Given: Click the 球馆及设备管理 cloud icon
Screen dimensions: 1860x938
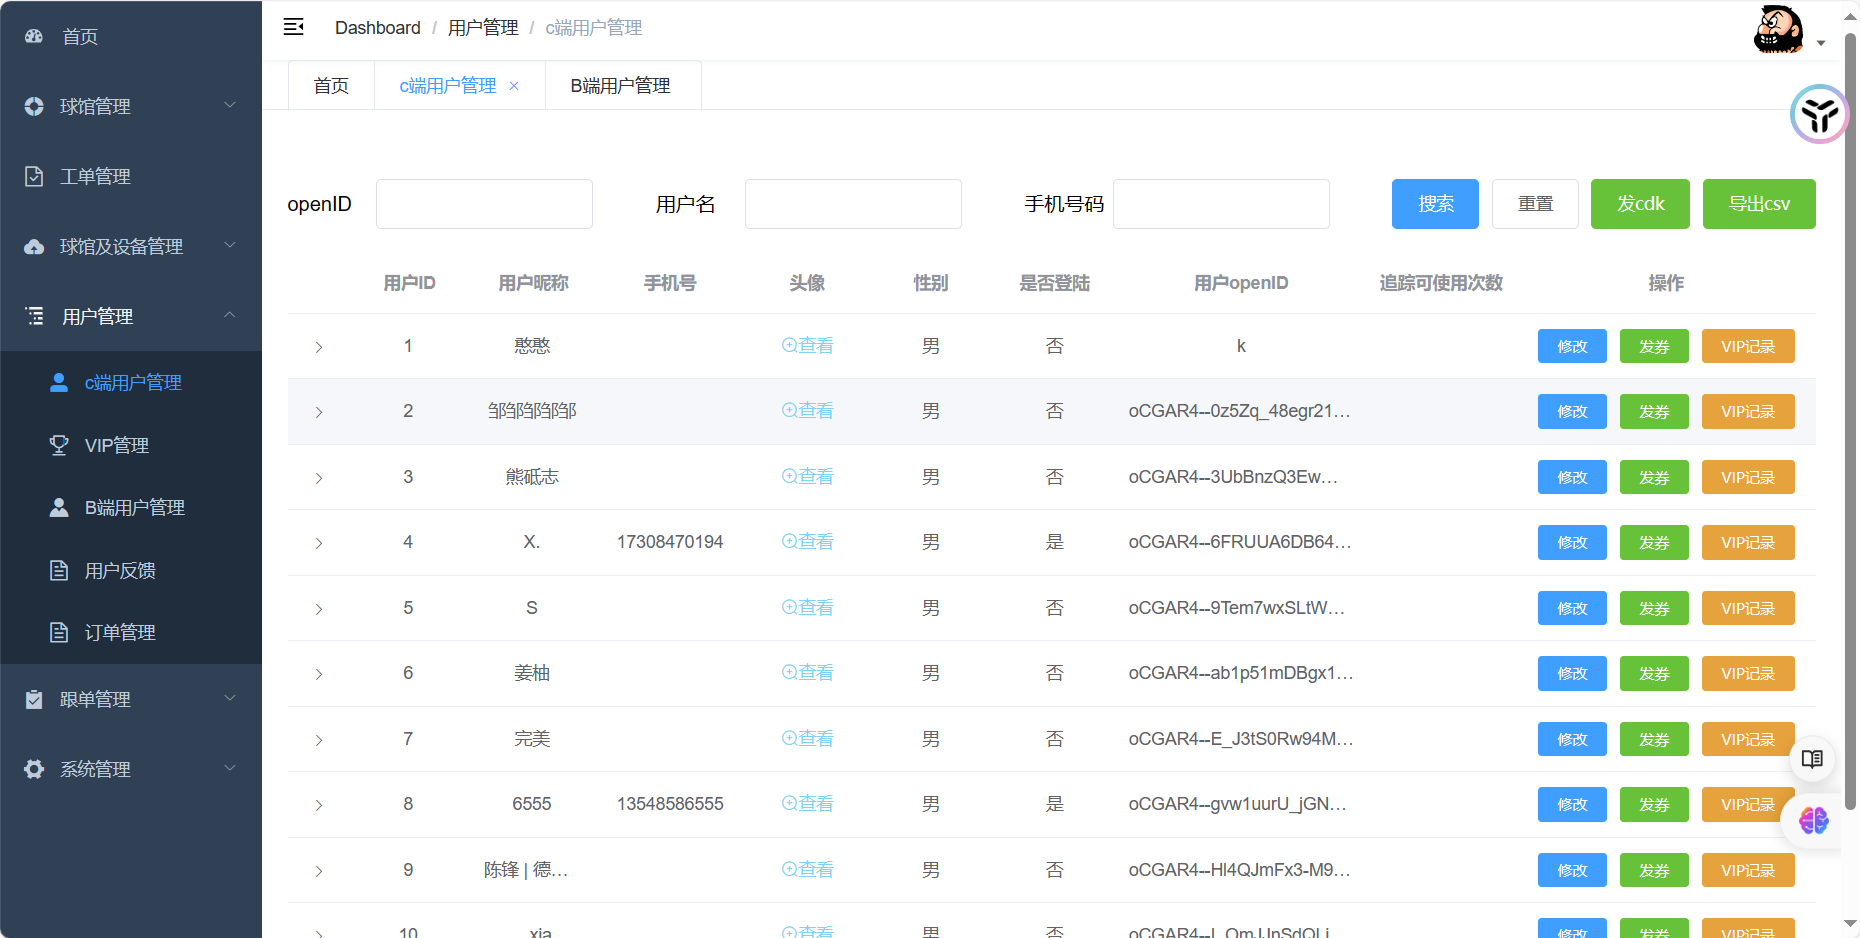Looking at the screenshot, I should 34,246.
